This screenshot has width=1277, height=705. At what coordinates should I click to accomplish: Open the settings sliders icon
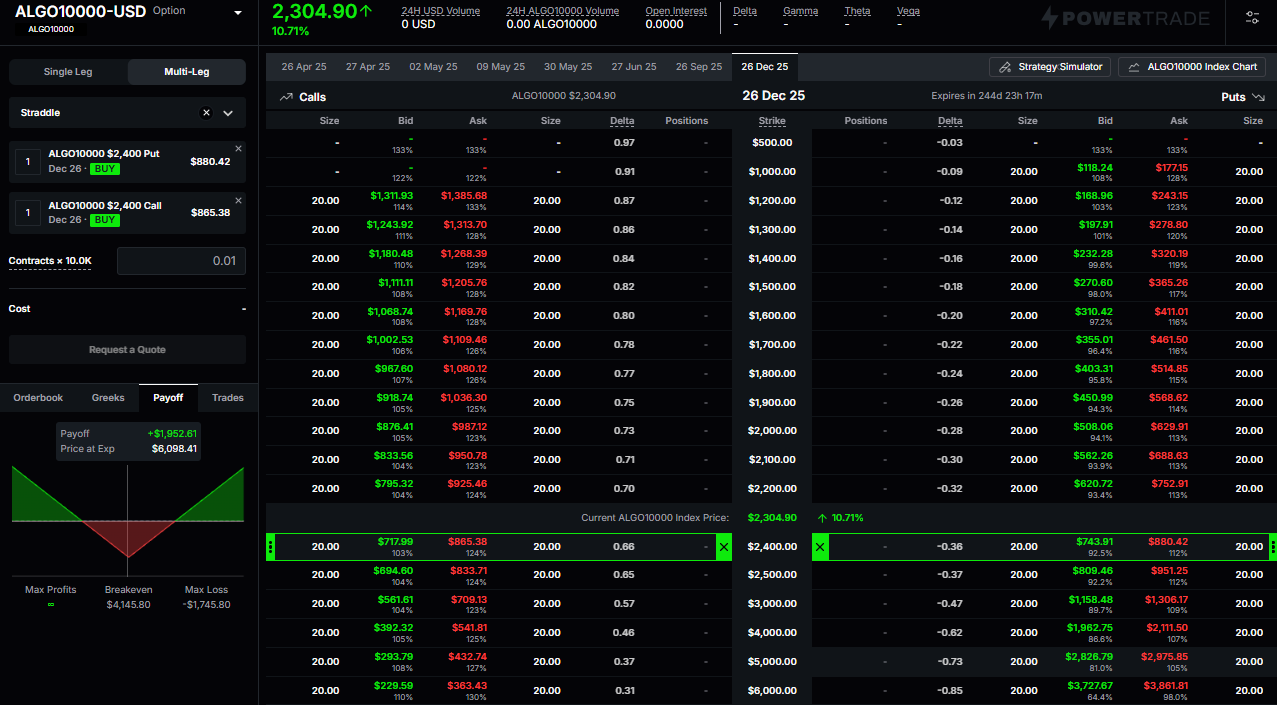tap(1252, 18)
